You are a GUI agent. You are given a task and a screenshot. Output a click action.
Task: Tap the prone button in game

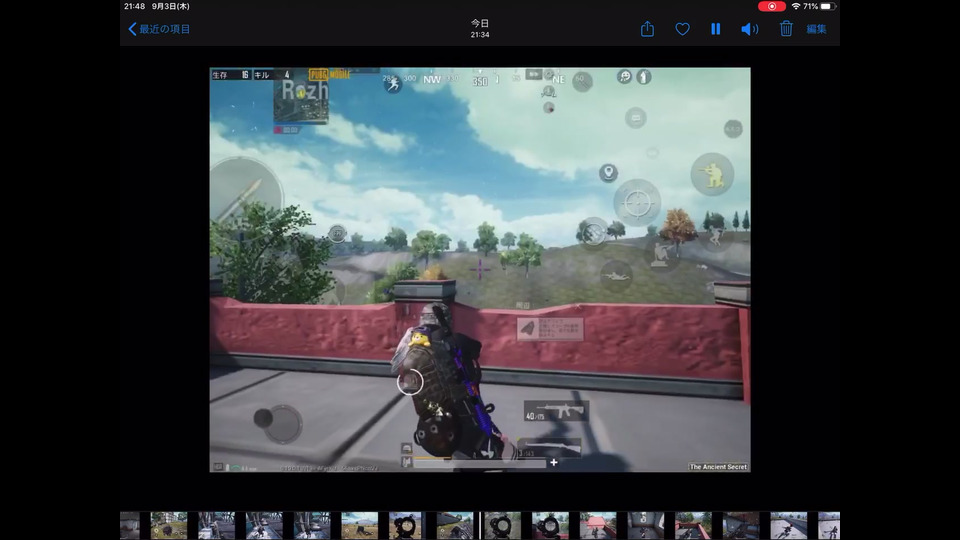pos(616,276)
